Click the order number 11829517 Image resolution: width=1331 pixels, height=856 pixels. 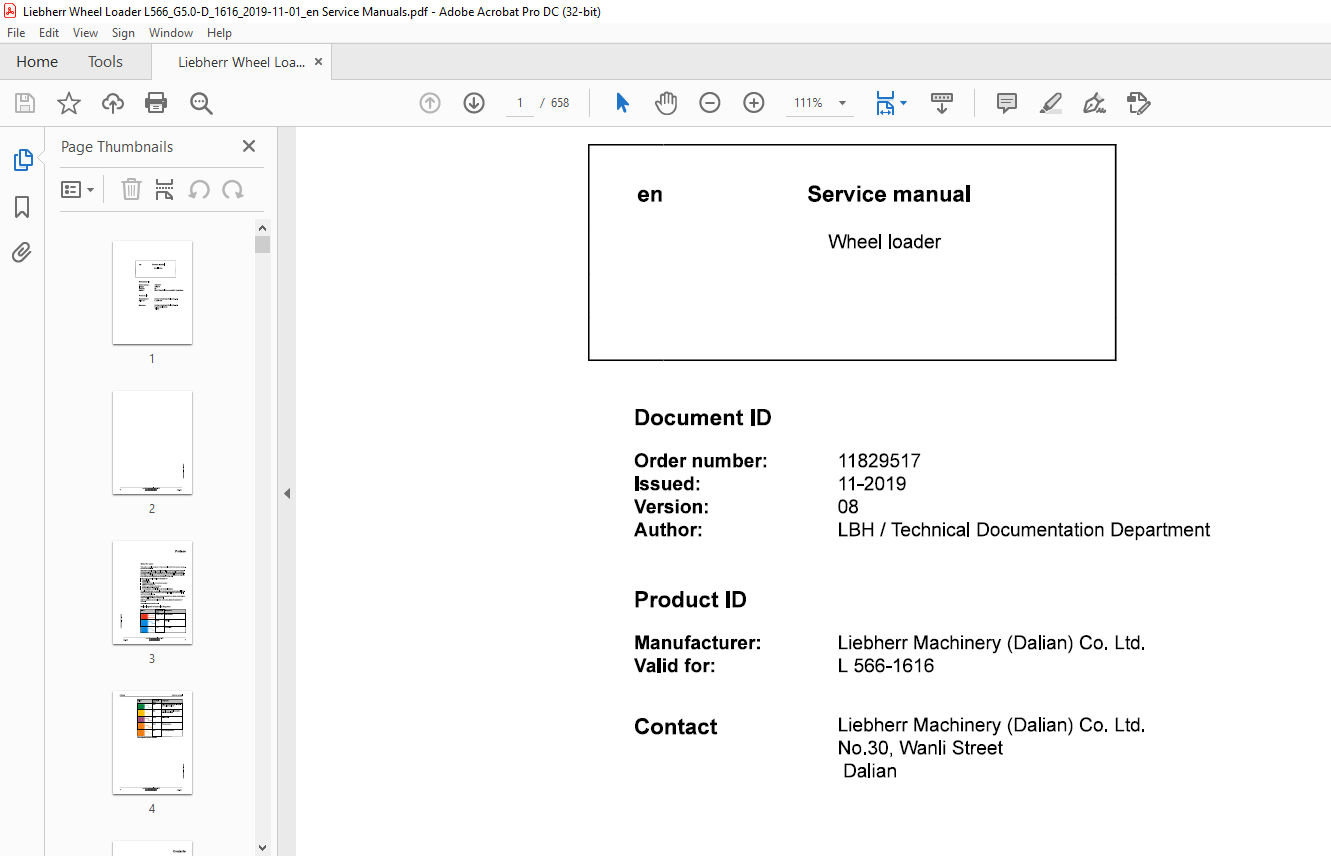tap(879, 461)
